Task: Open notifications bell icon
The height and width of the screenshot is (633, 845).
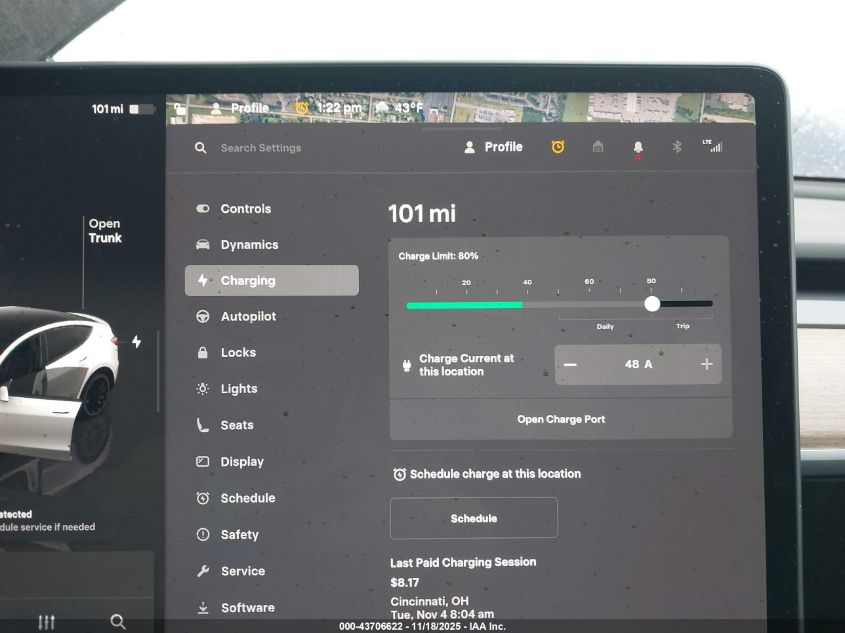Action: 638,148
